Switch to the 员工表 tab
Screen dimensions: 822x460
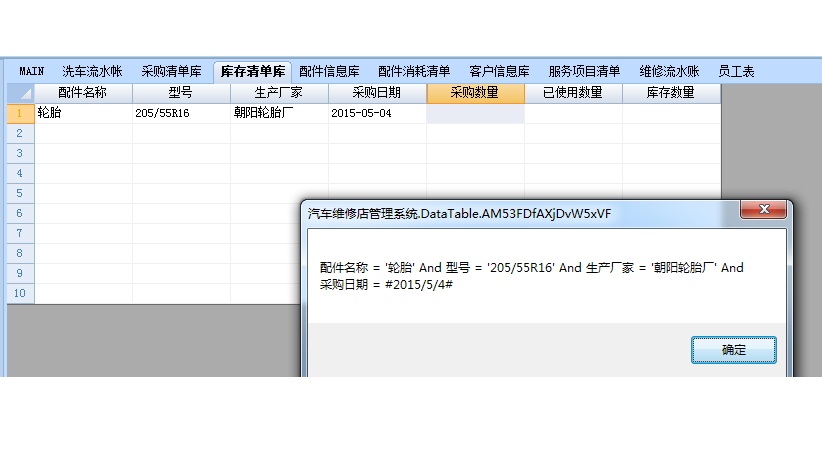736,71
